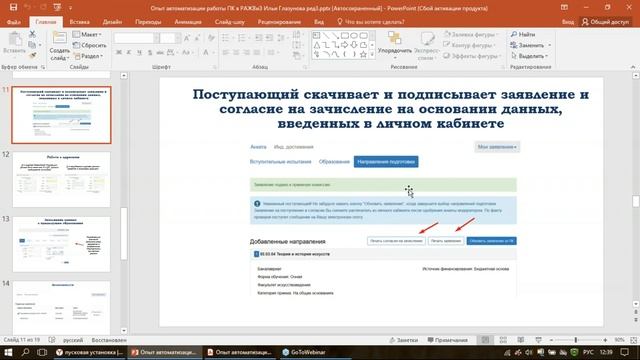This screenshot has height=360, width=640.
Task: Toggle align text left
Action: (226, 52)
